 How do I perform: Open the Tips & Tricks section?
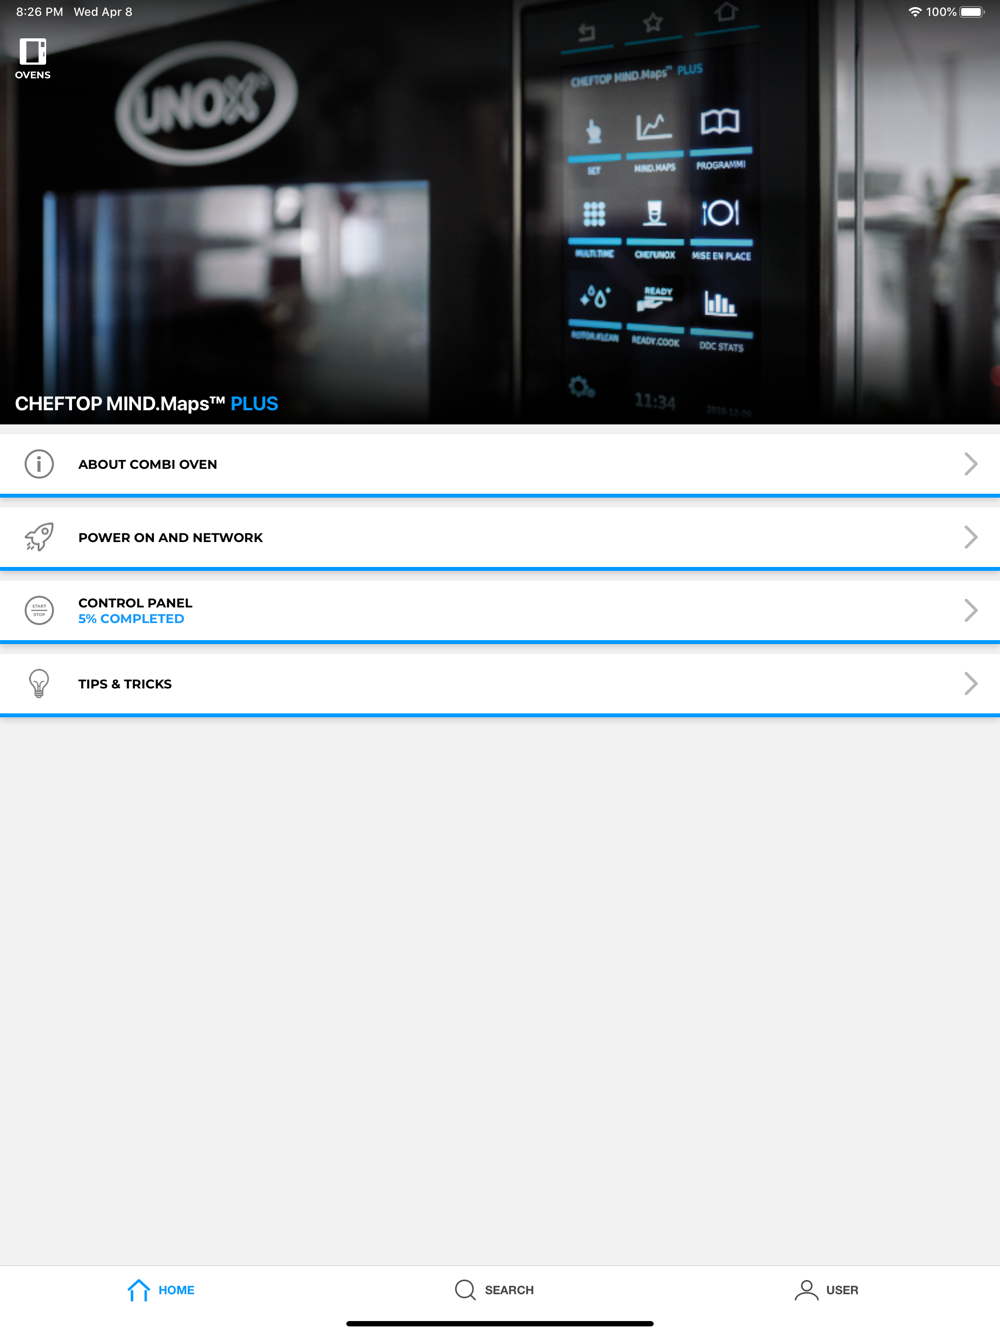(500, 684)
